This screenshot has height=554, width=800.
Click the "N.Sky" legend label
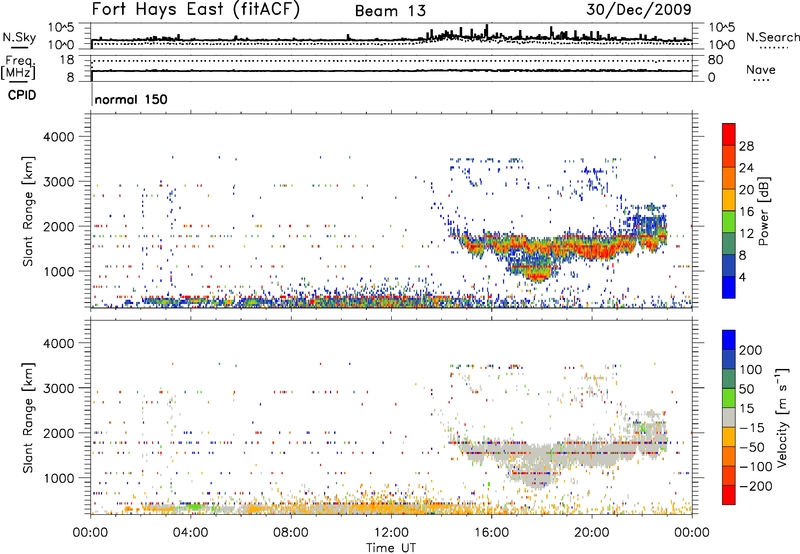click(19, 37)
